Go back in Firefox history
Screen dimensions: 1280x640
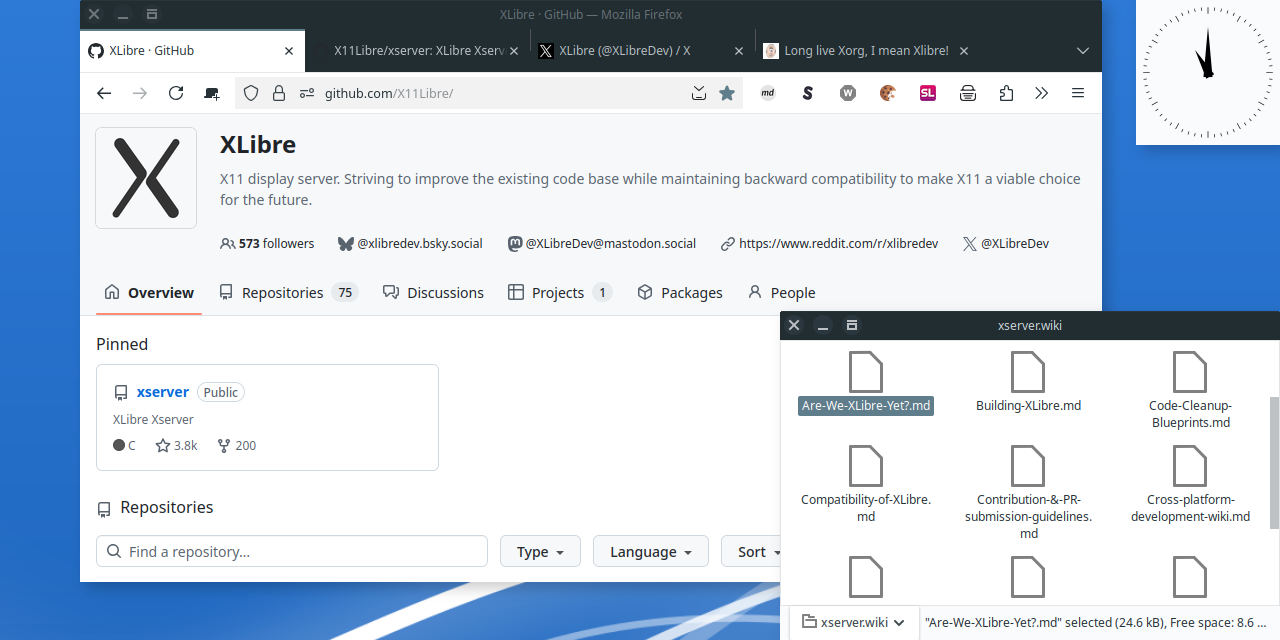tap(104, 93)
